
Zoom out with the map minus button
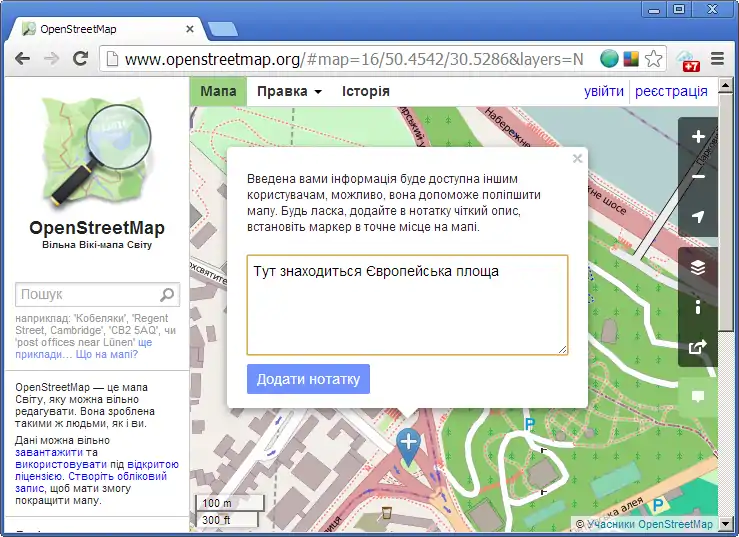(698, 177)
